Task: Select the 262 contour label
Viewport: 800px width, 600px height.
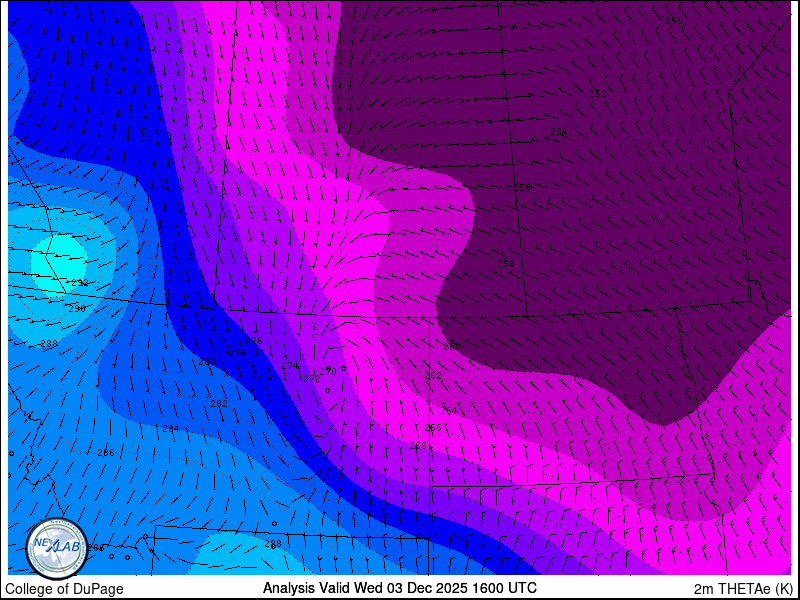Action: (433, 376)
